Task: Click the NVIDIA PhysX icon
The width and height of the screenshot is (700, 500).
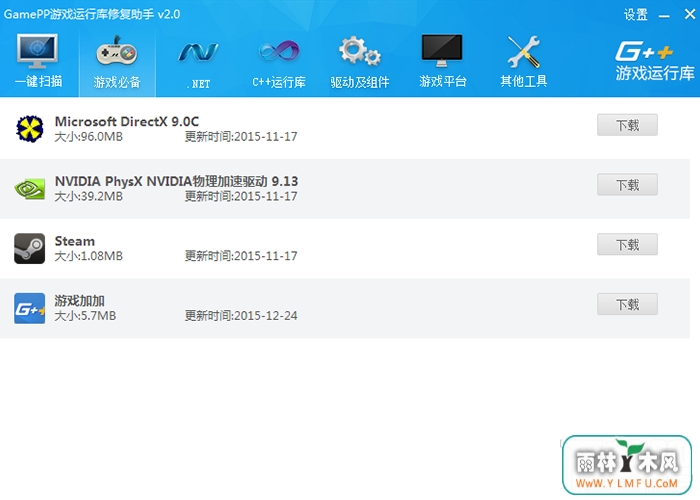Action: point(29,188)
